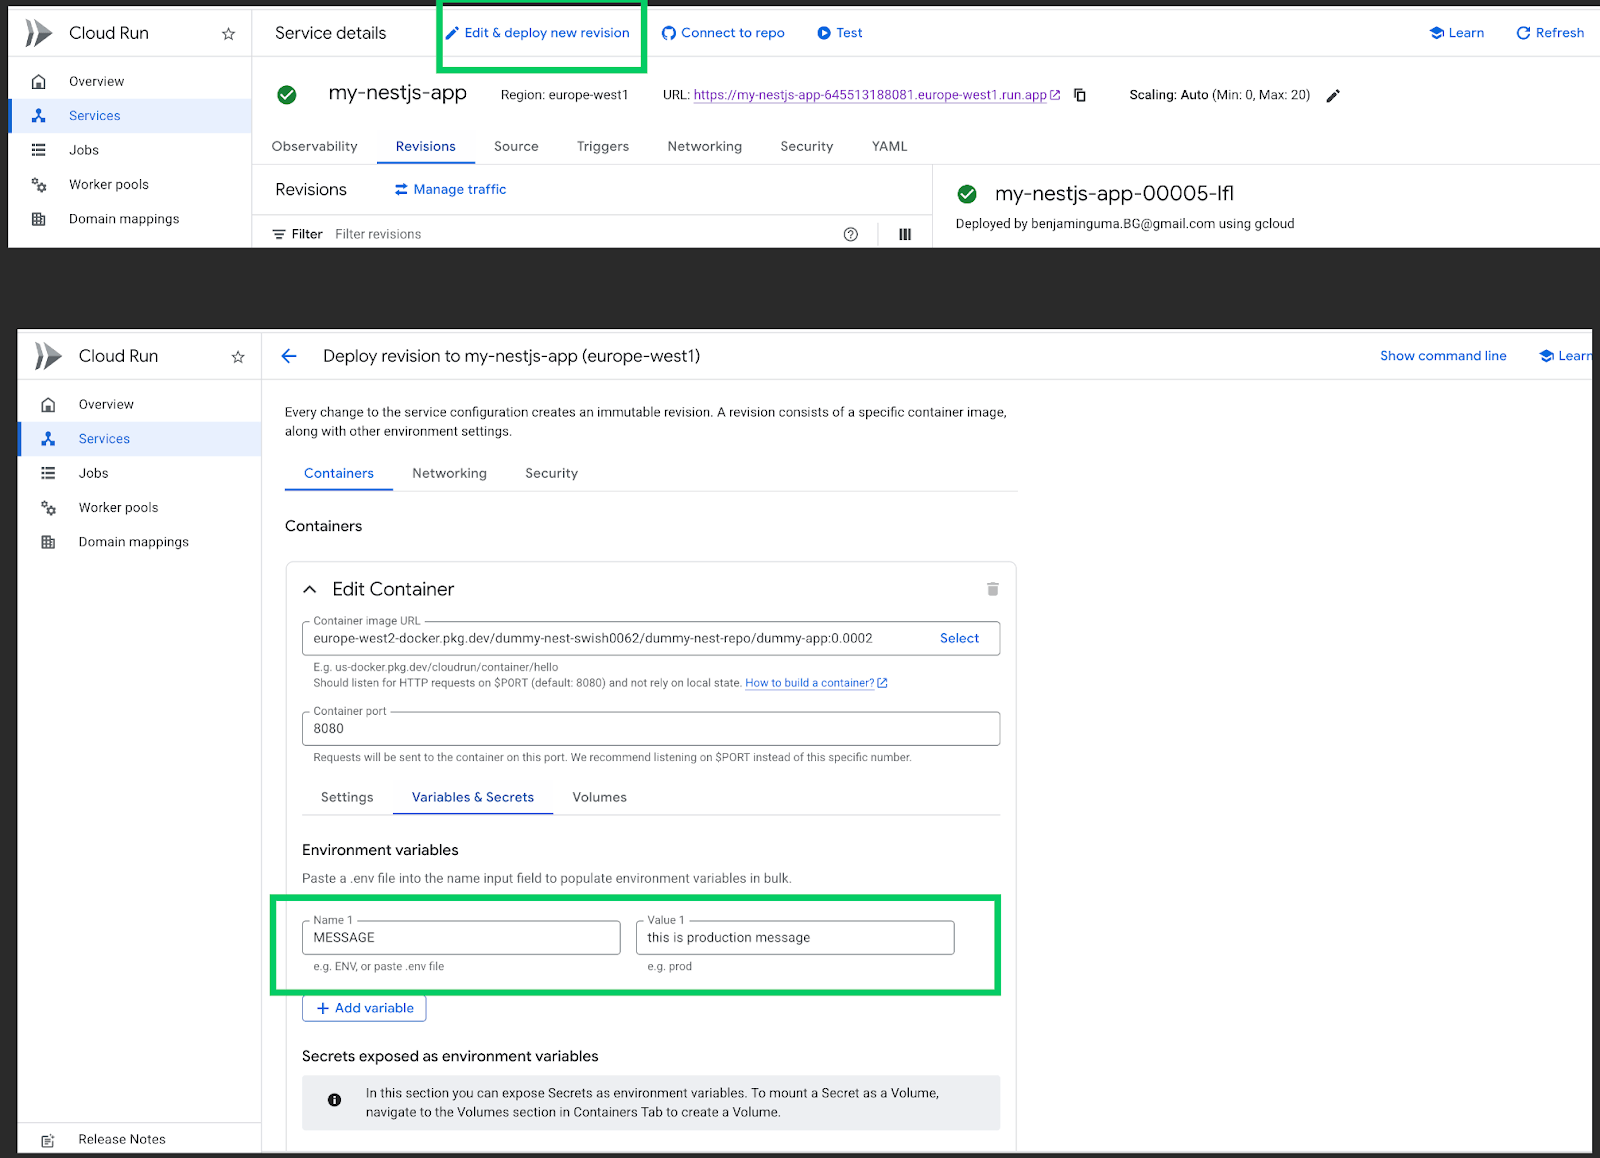Open Overview in the Deploy revision sidebar
Screen dimensions: 1600x1158
point(106,404)
